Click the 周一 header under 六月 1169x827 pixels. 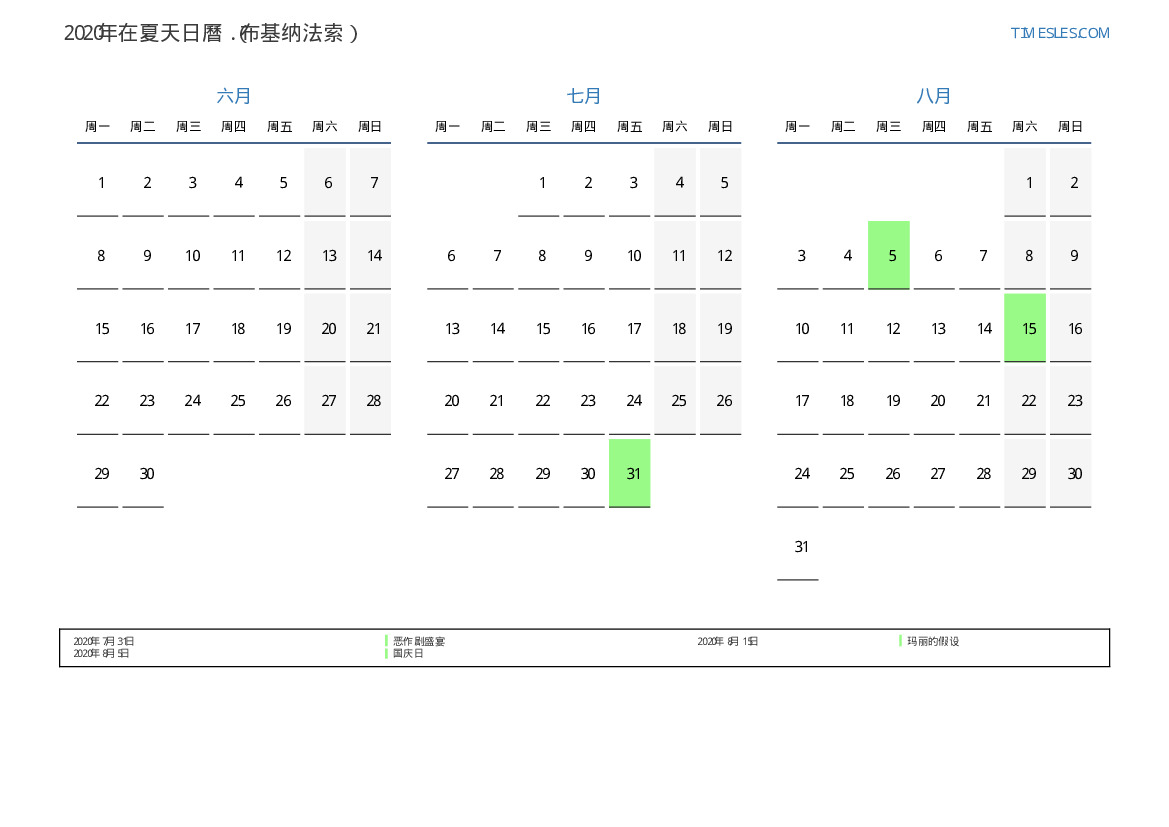click(98, 127)
